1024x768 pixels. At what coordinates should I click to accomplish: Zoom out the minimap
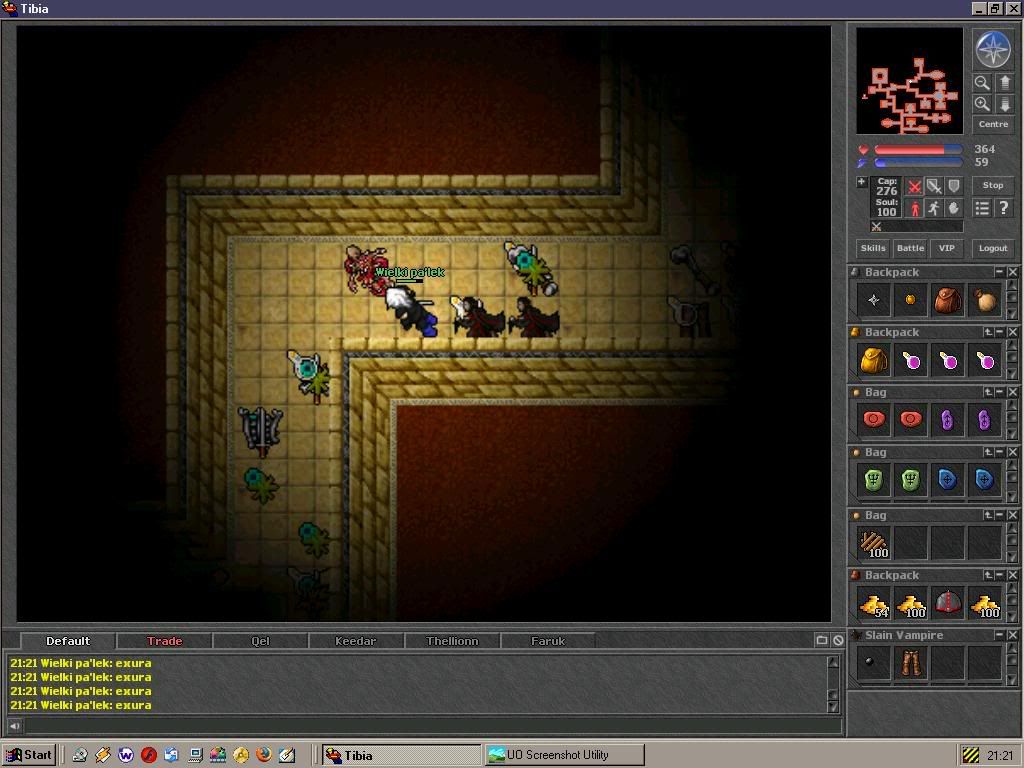click(x=982, y=83)
